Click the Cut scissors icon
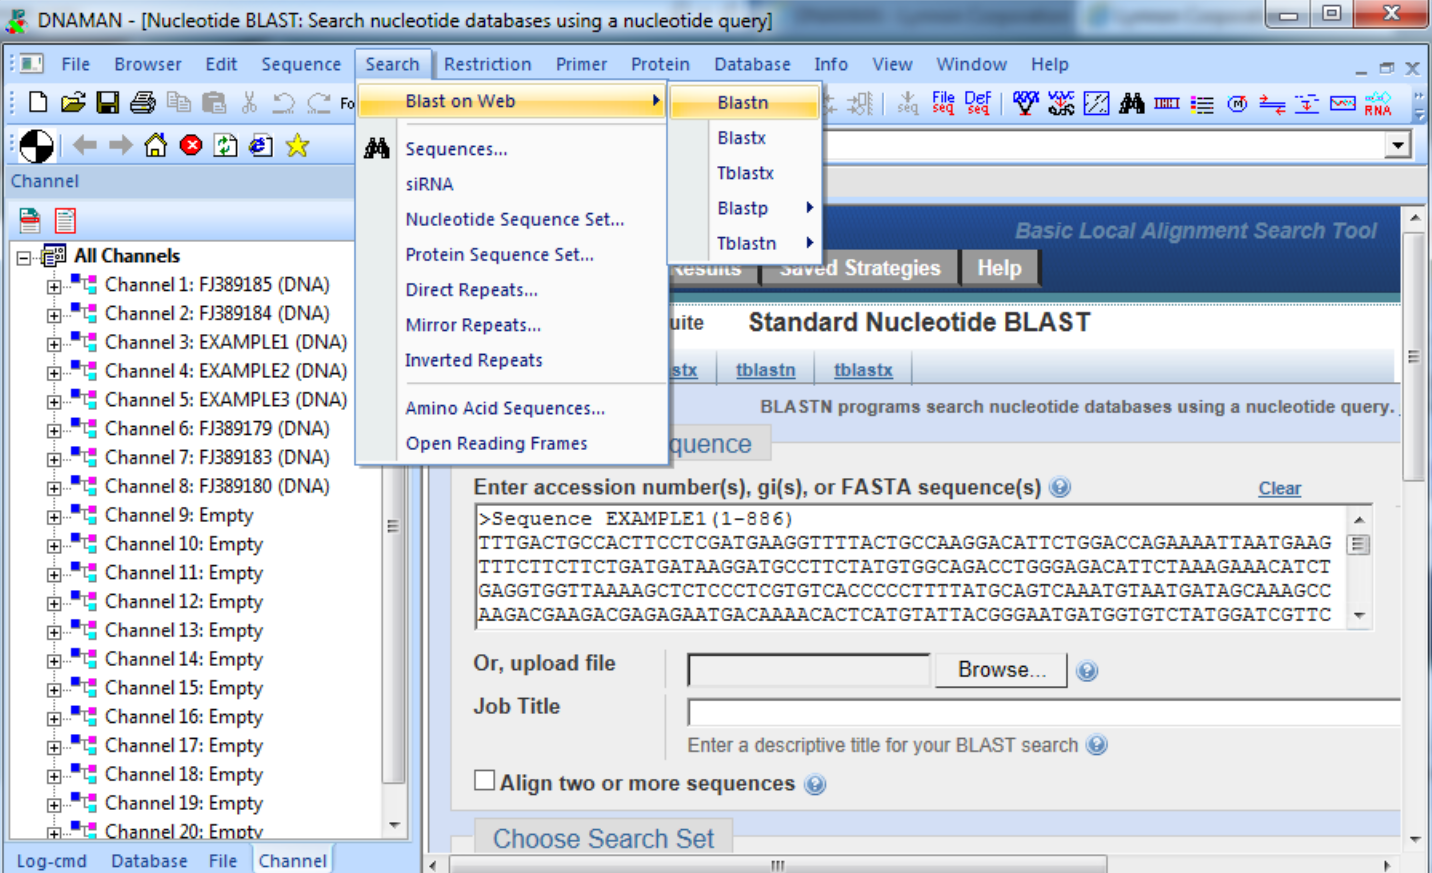 (249, 103)
